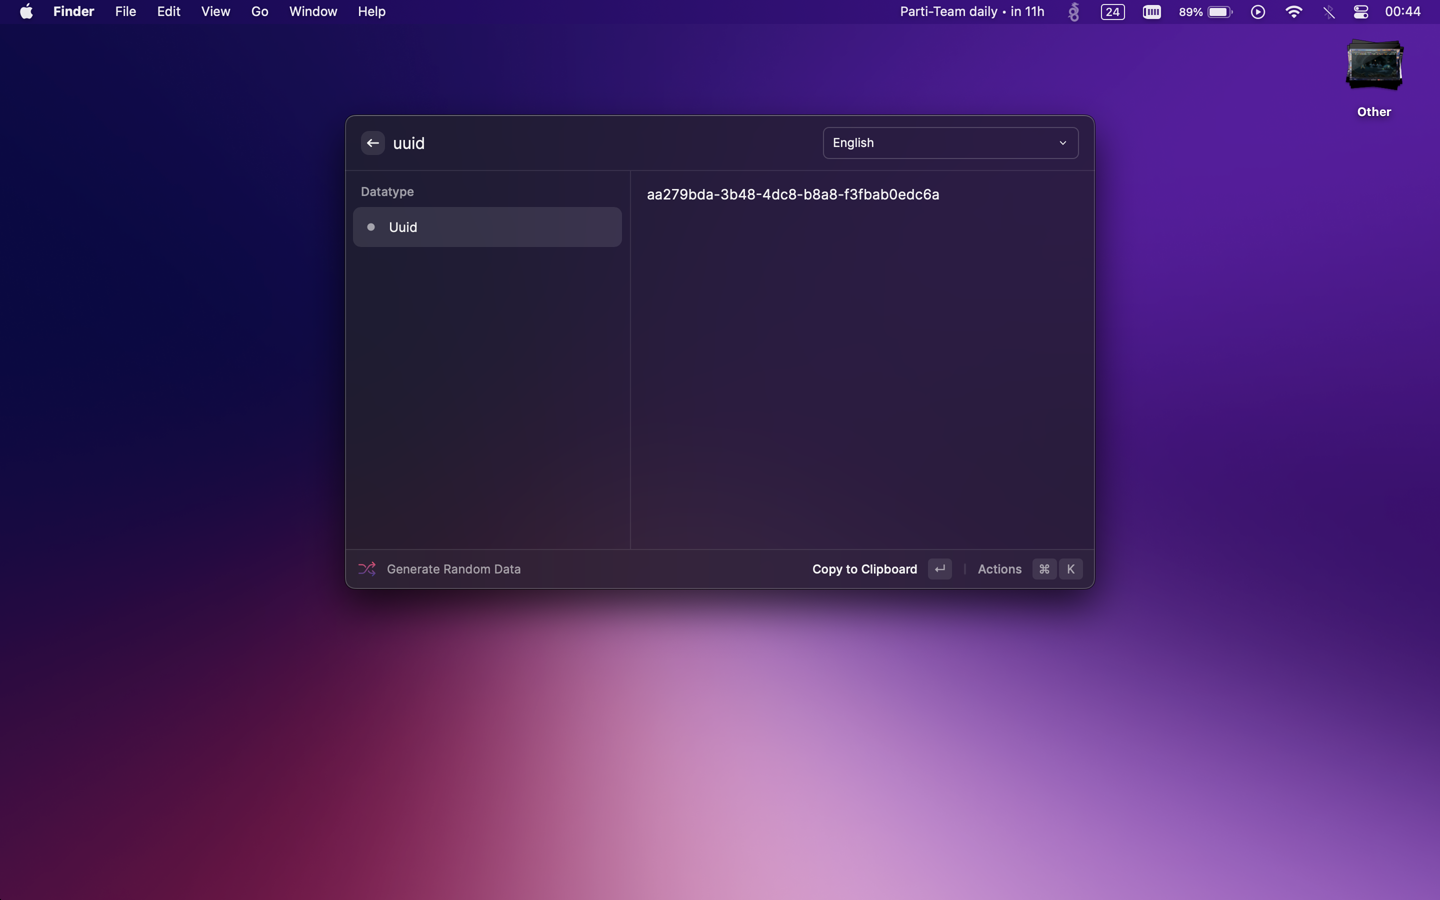The width and height of the screenshot is (1440, 900).
Task: Open the Wi-Fi status menu
Action: [1293, 12]
